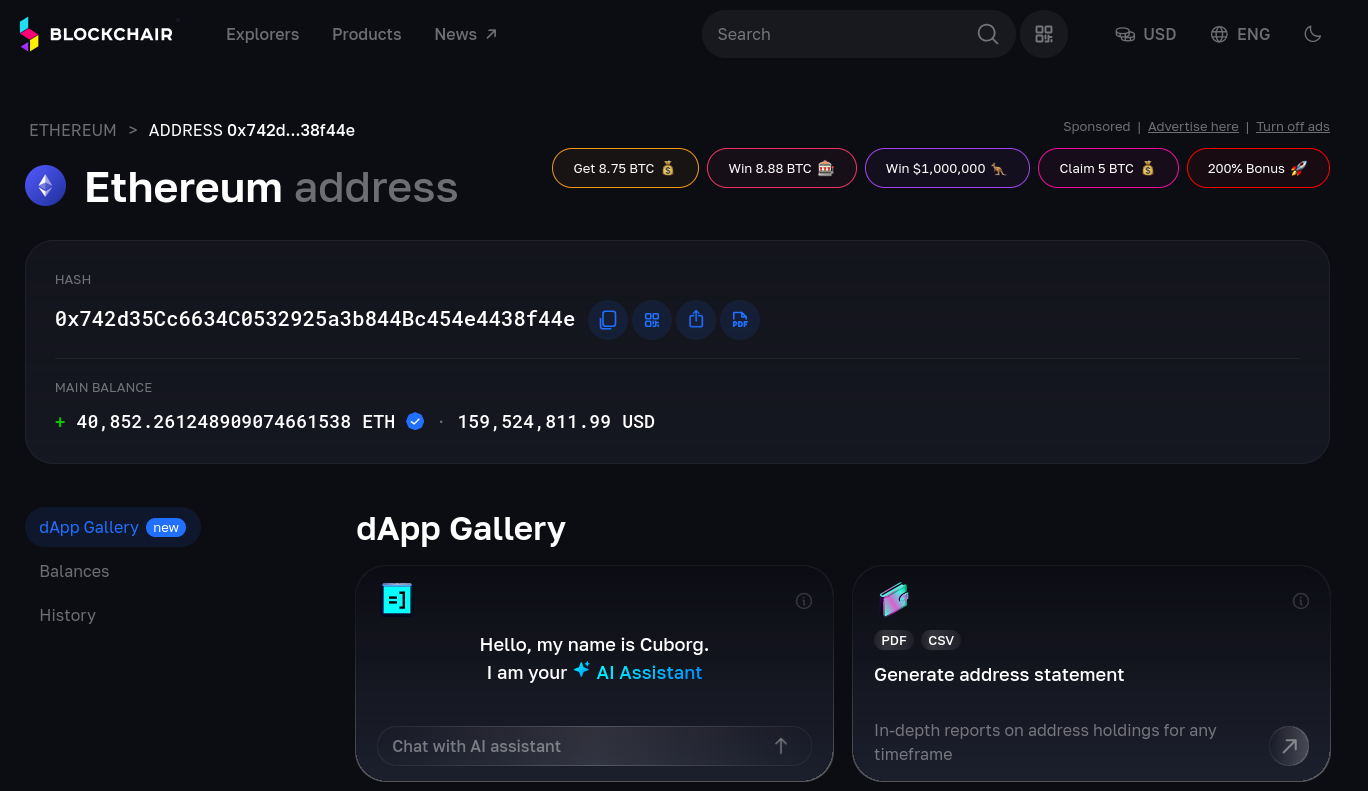The width and height of the screenshot is (1368, 791).
Task: Open the Products menu
Action: [x=367, y=34]
